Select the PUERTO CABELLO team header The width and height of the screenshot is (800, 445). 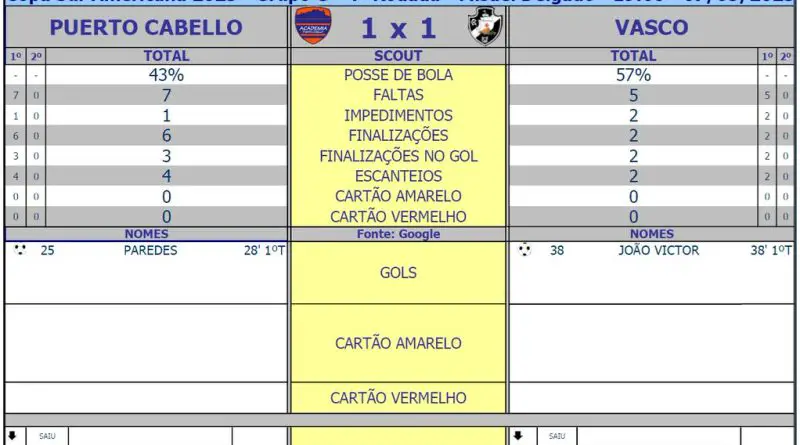pyautogui.click(x=146, y=28)
